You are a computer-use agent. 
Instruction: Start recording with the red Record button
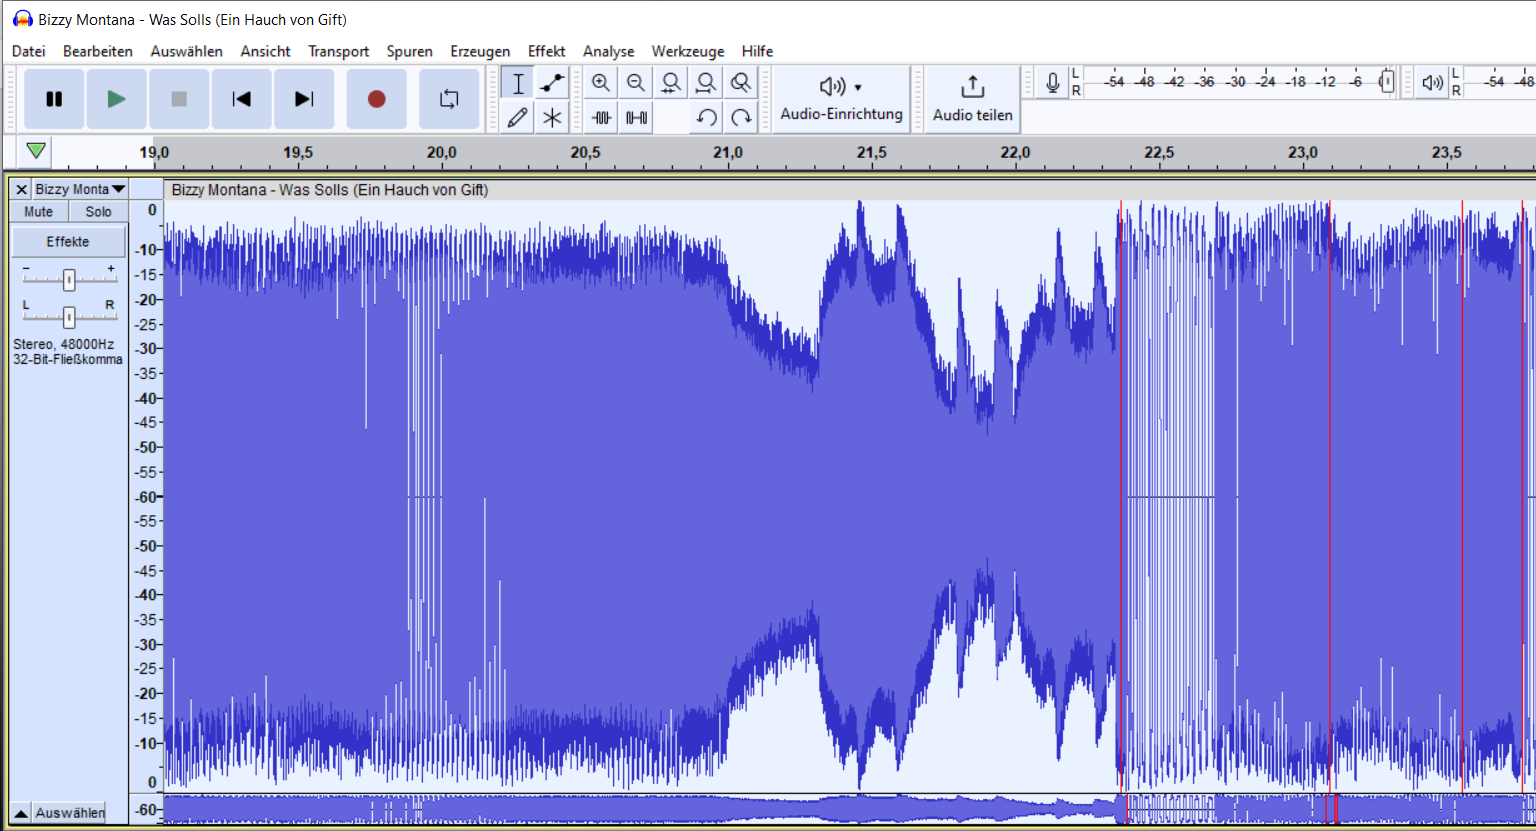376,99
